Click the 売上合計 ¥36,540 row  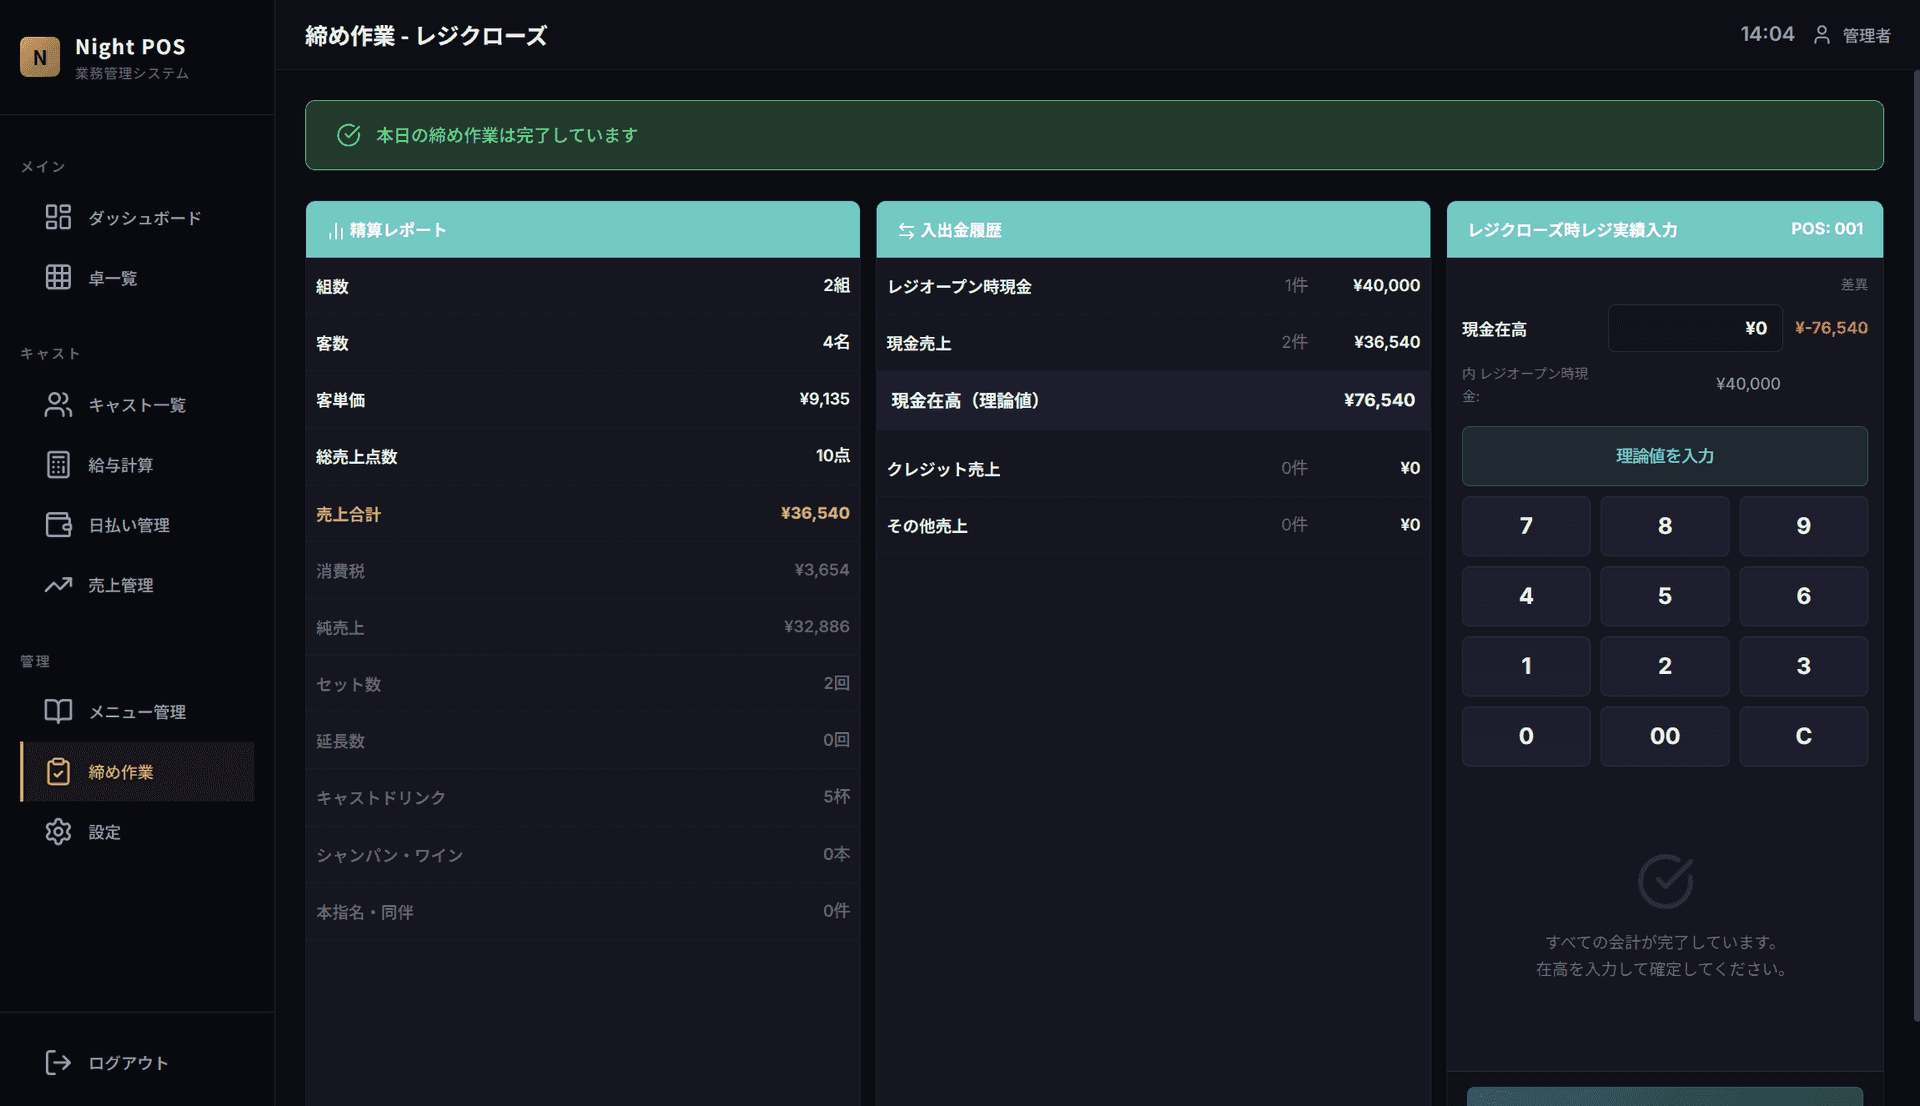582,514
